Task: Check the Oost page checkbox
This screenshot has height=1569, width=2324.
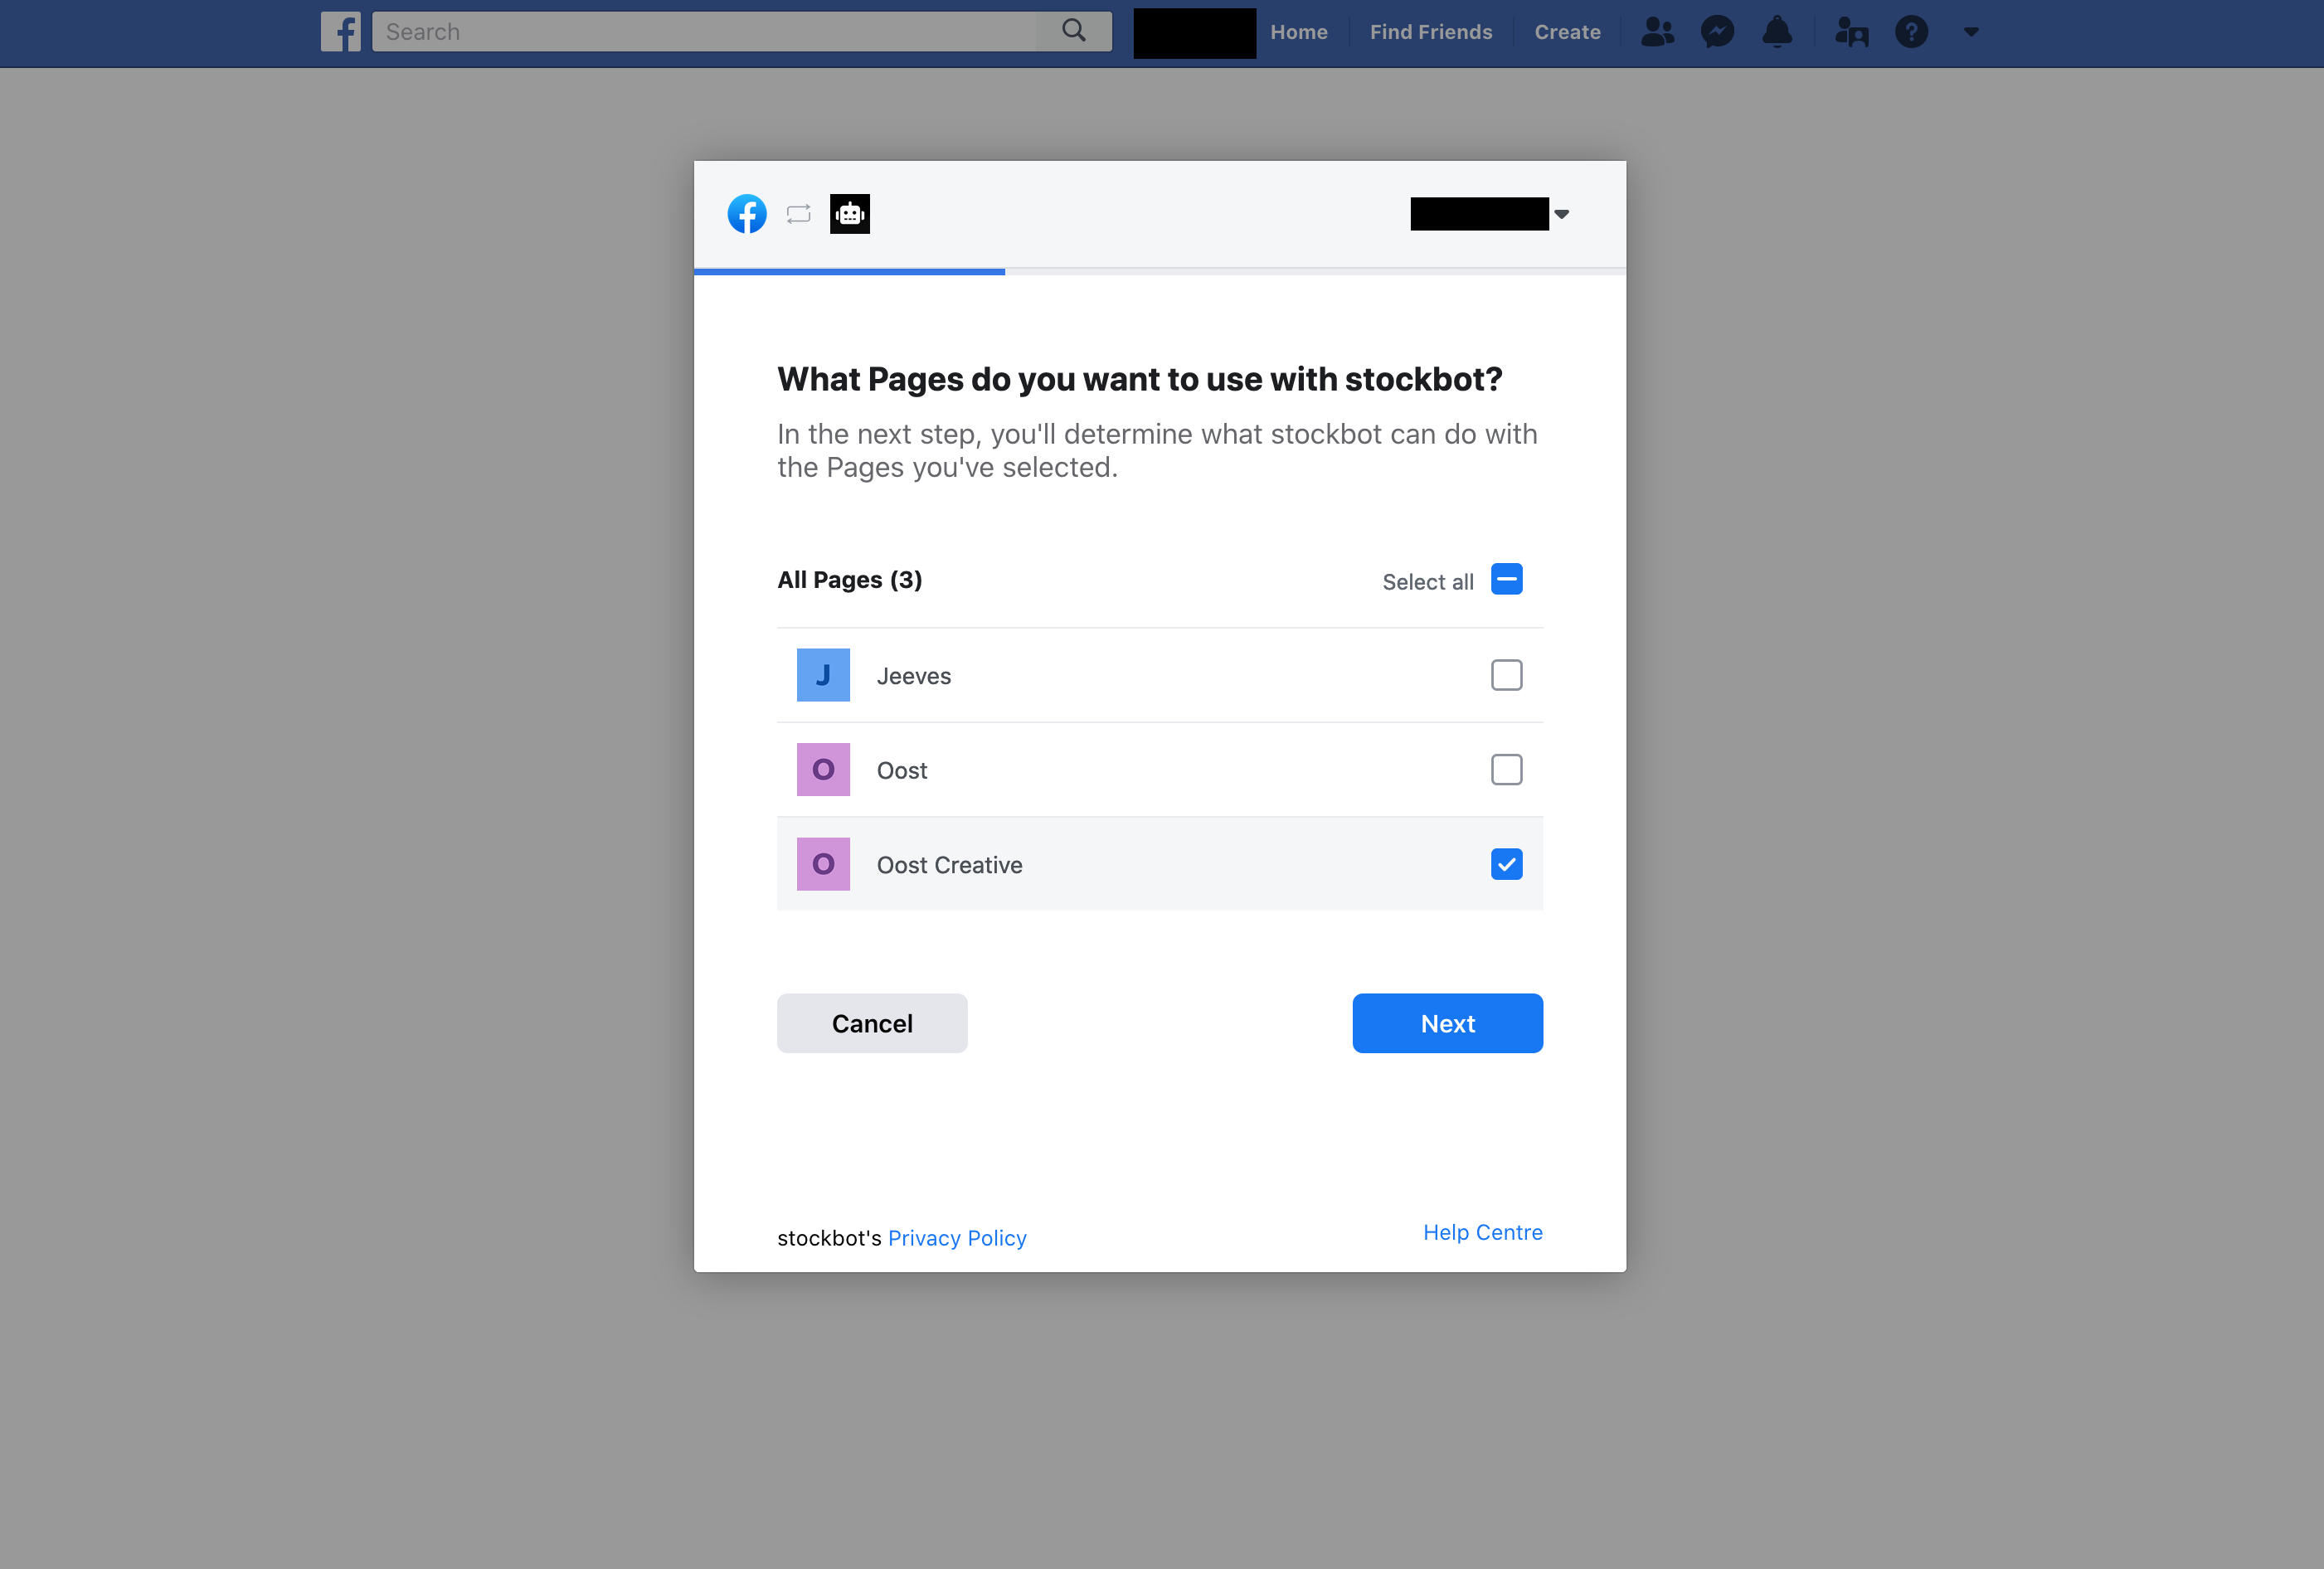Action: [1506, 769]
